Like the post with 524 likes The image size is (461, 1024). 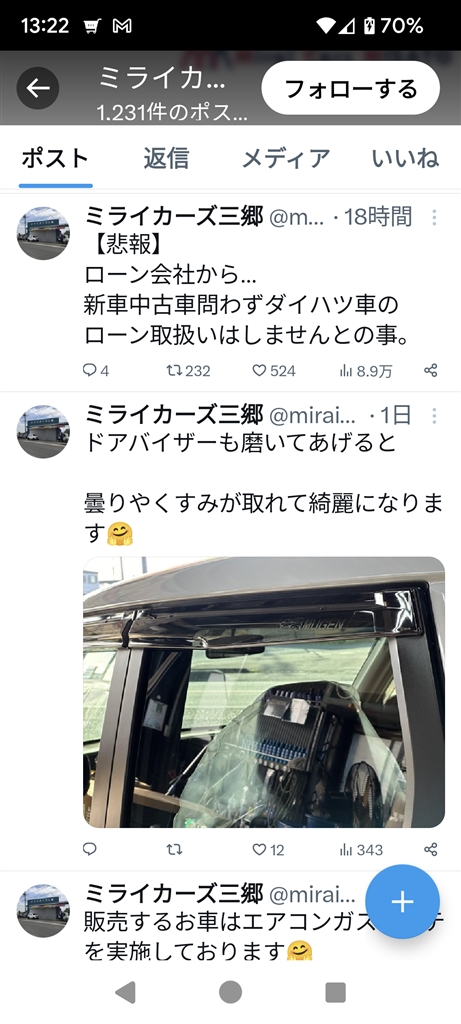(x=274, y=371)
